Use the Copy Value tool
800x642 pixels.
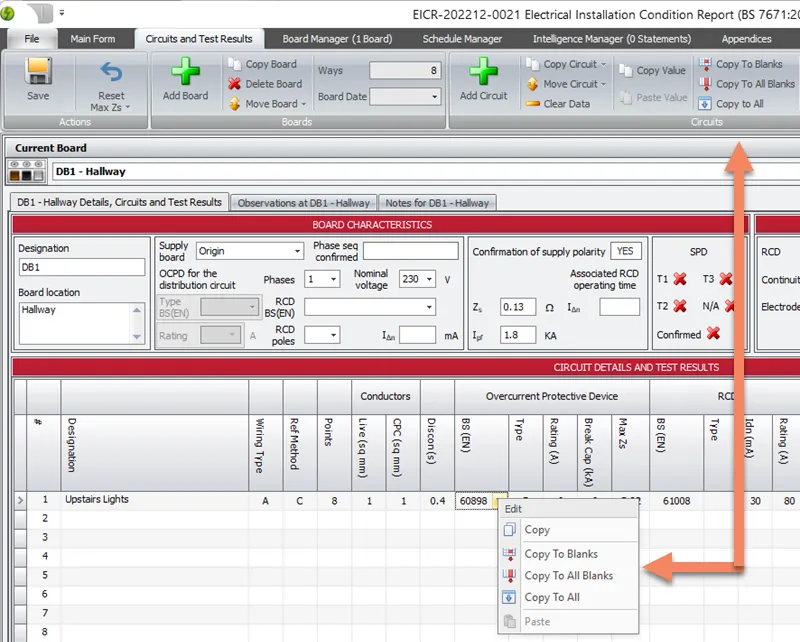pos(653,71)
